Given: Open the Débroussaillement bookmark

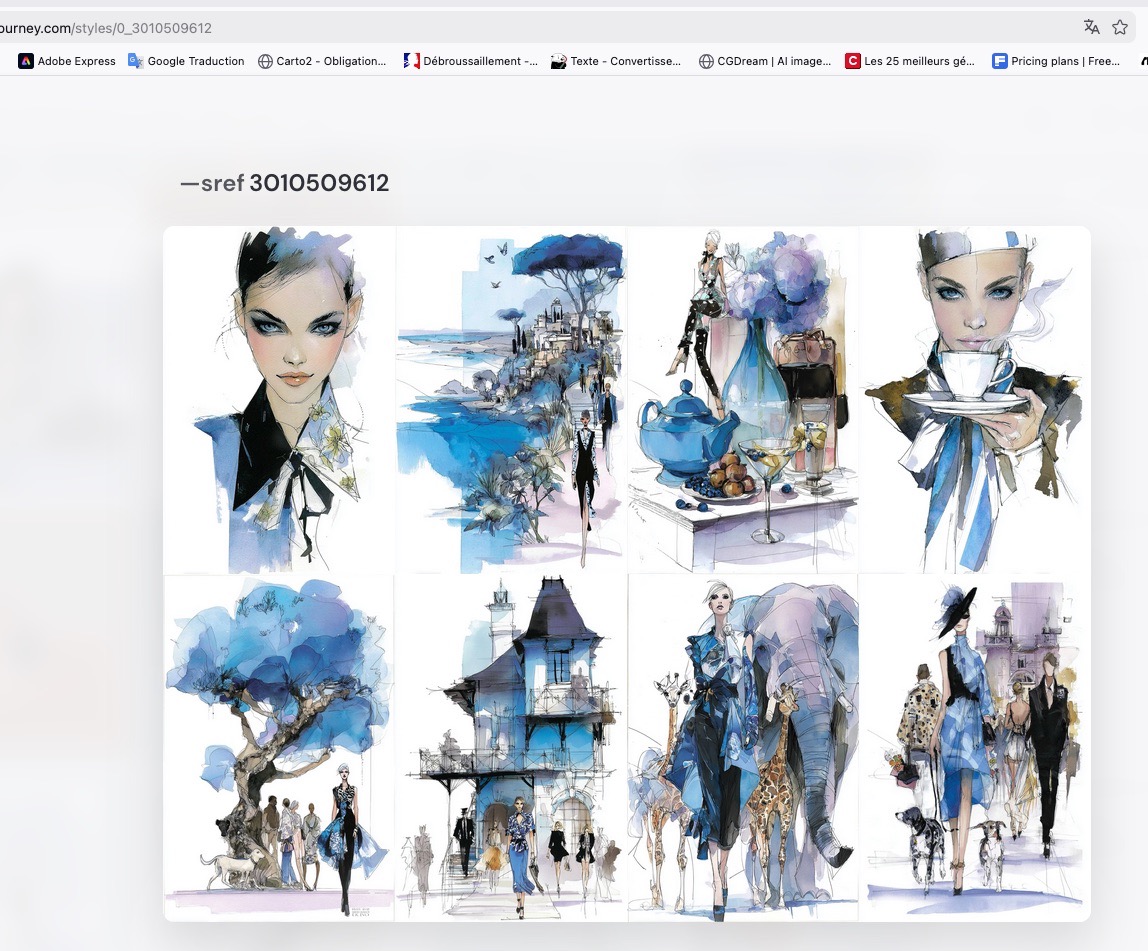Looking at the screenshot, I should tap(470, 61).
